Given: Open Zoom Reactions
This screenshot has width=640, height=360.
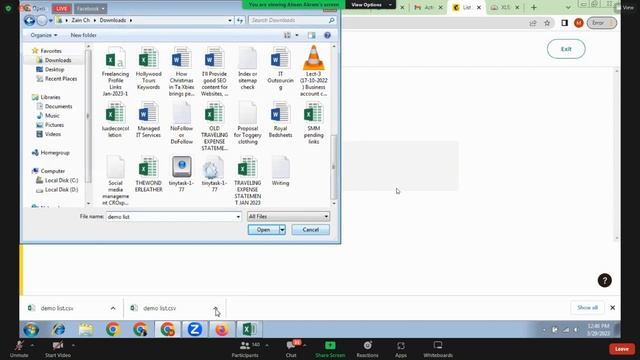Looking at the screenshot, I should coord(367,349).
